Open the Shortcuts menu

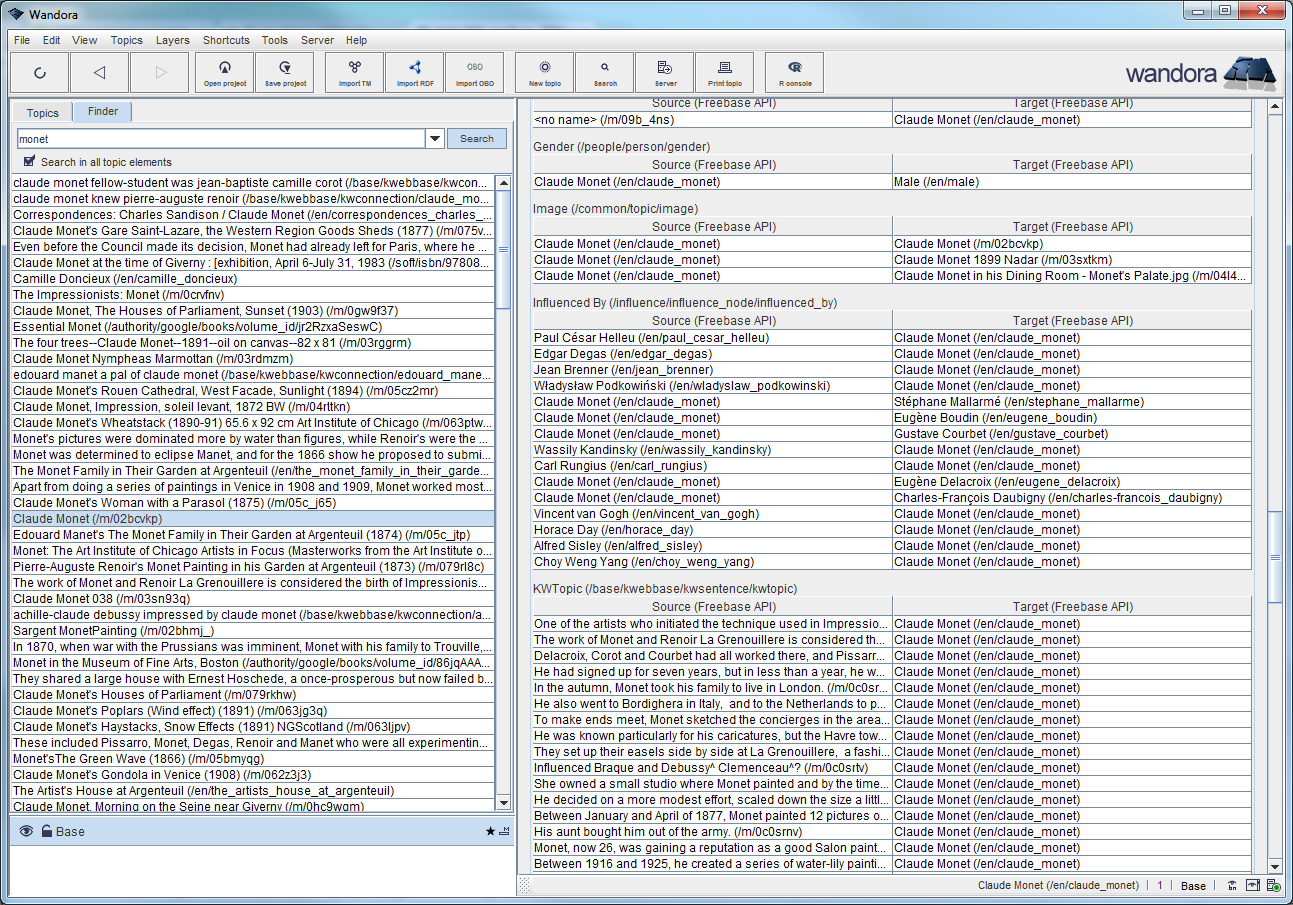[x=226, y=40]
